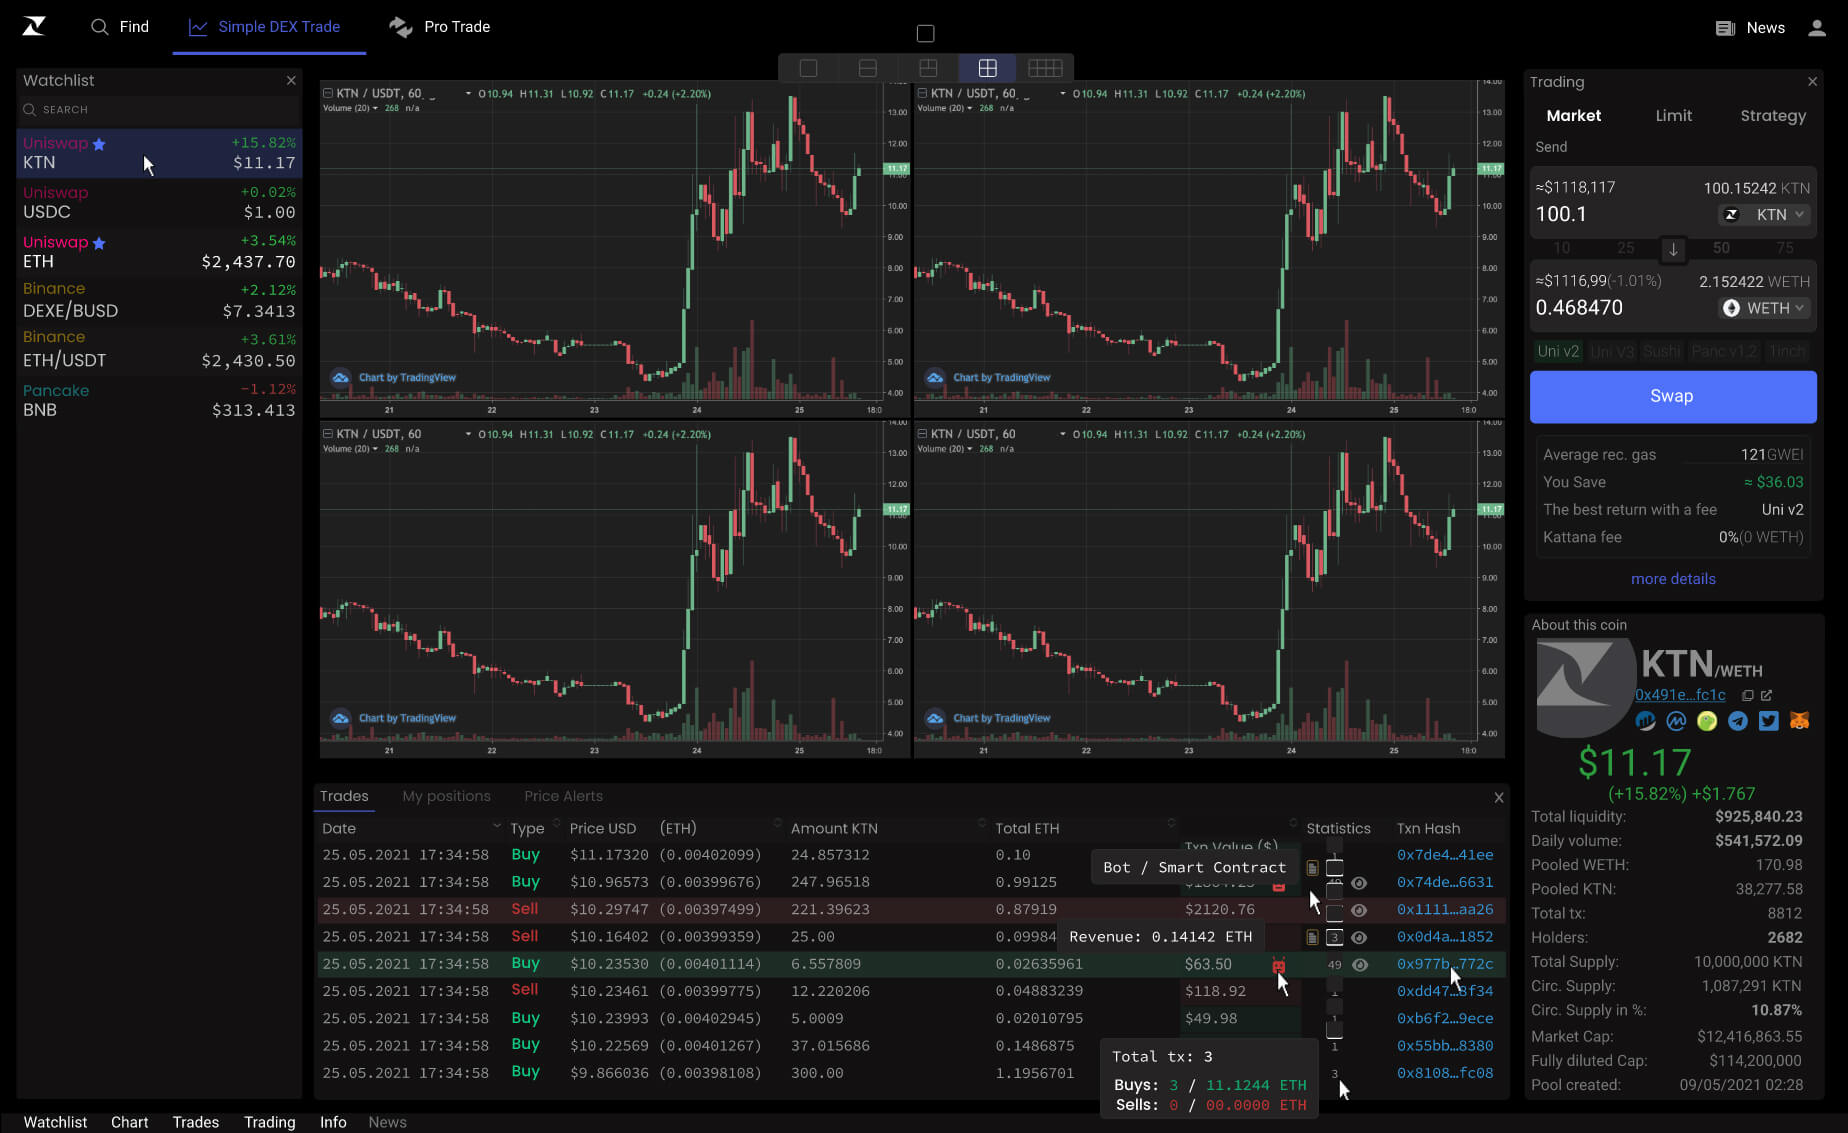The width and height of the screenshot is (1848, 1133).
Task: Select the eight-chart grid layout icon
Action: (x=1045, y=68)
